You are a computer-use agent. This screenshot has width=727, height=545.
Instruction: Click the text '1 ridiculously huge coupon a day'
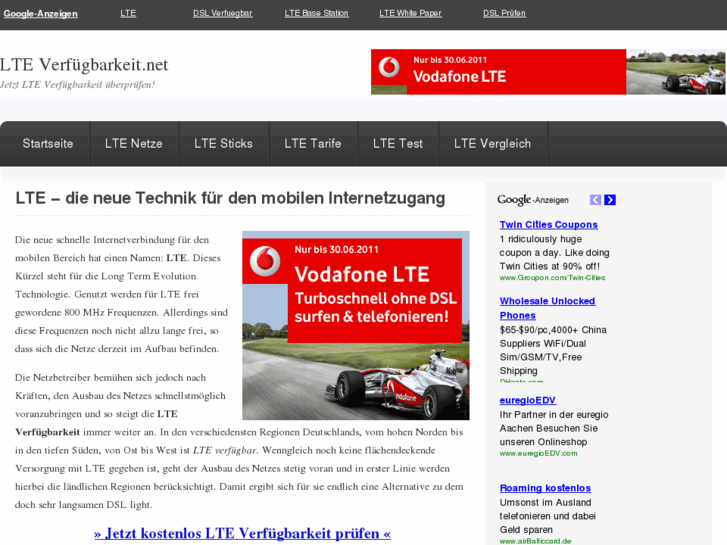pyautogui.click(x=554, y=246)
